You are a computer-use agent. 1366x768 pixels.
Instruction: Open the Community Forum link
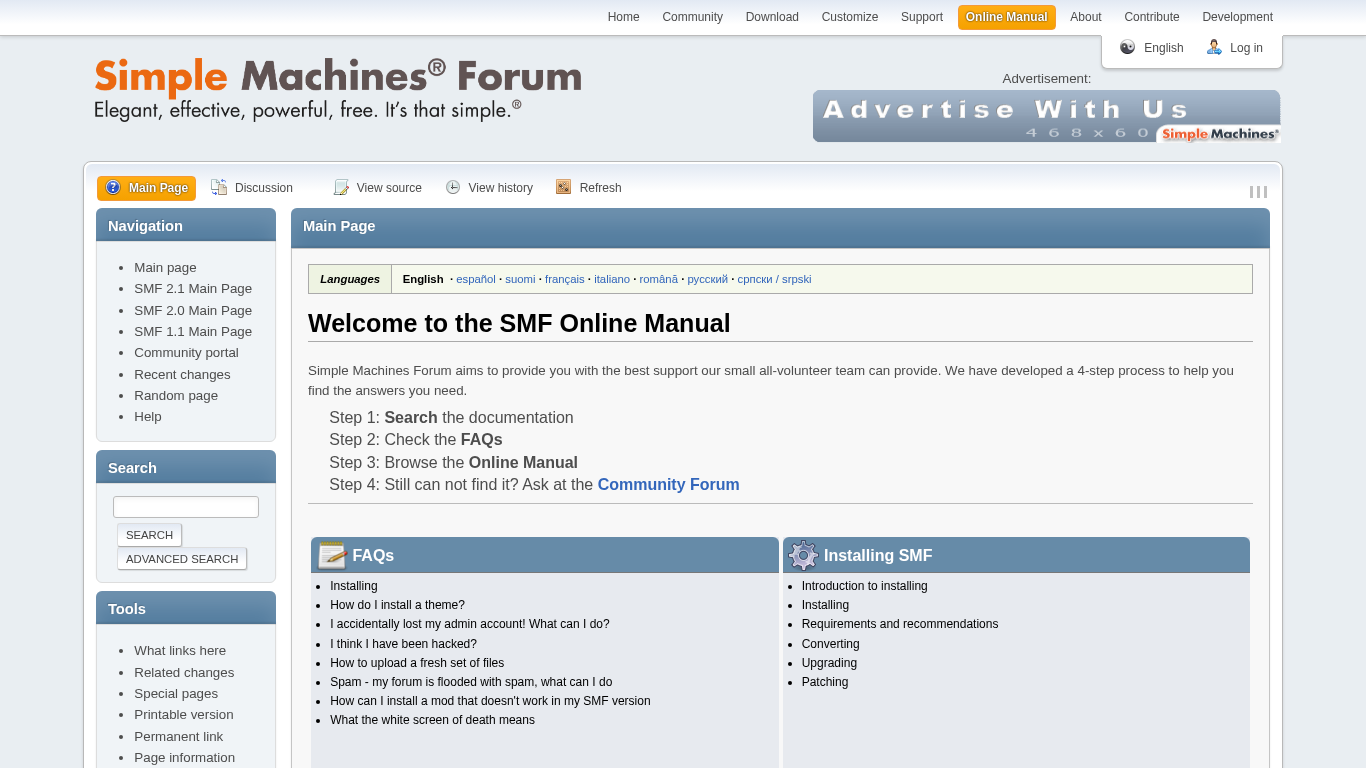(x=668, y=485)
